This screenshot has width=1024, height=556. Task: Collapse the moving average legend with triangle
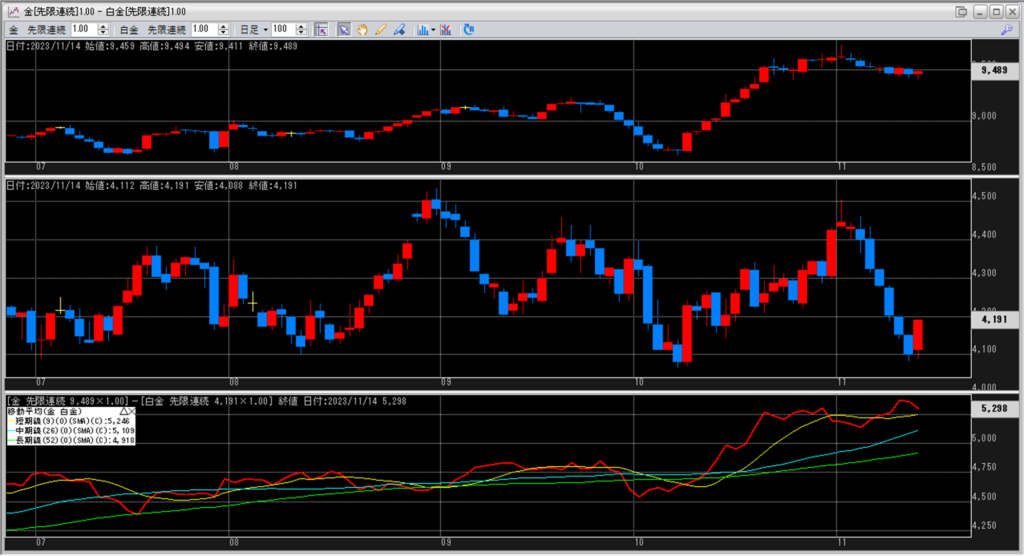click(123, 411)
